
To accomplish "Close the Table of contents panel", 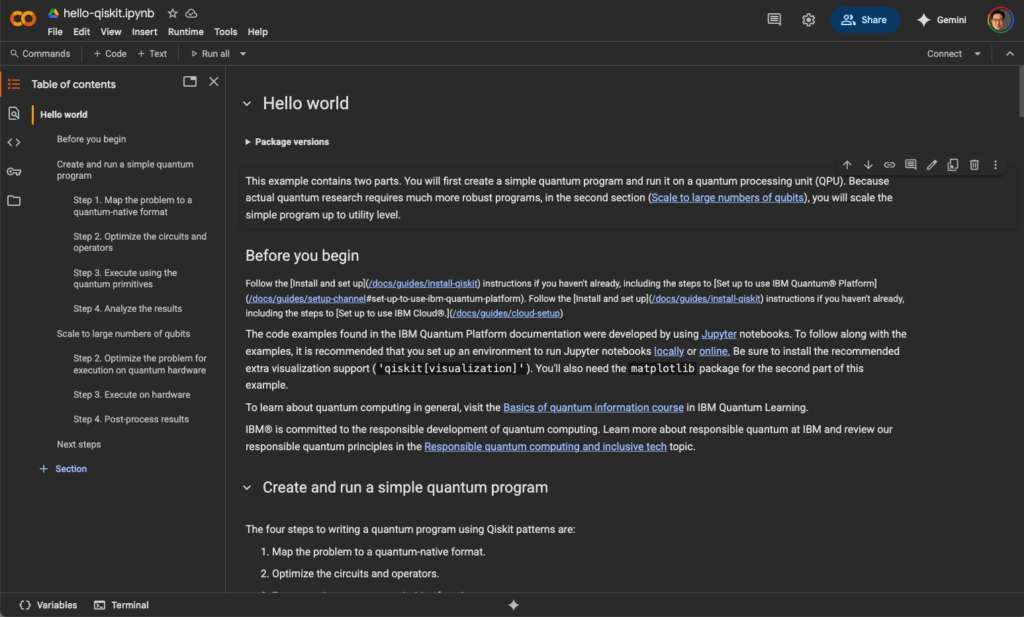I will point(214,82).
